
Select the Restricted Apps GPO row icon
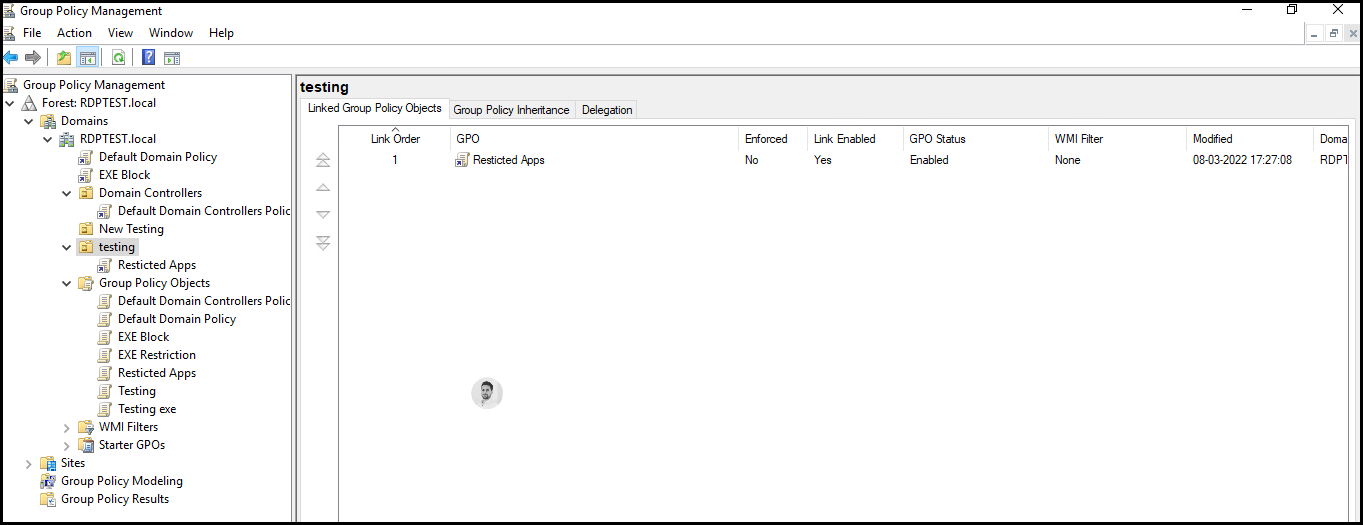(x=462, y=160)
